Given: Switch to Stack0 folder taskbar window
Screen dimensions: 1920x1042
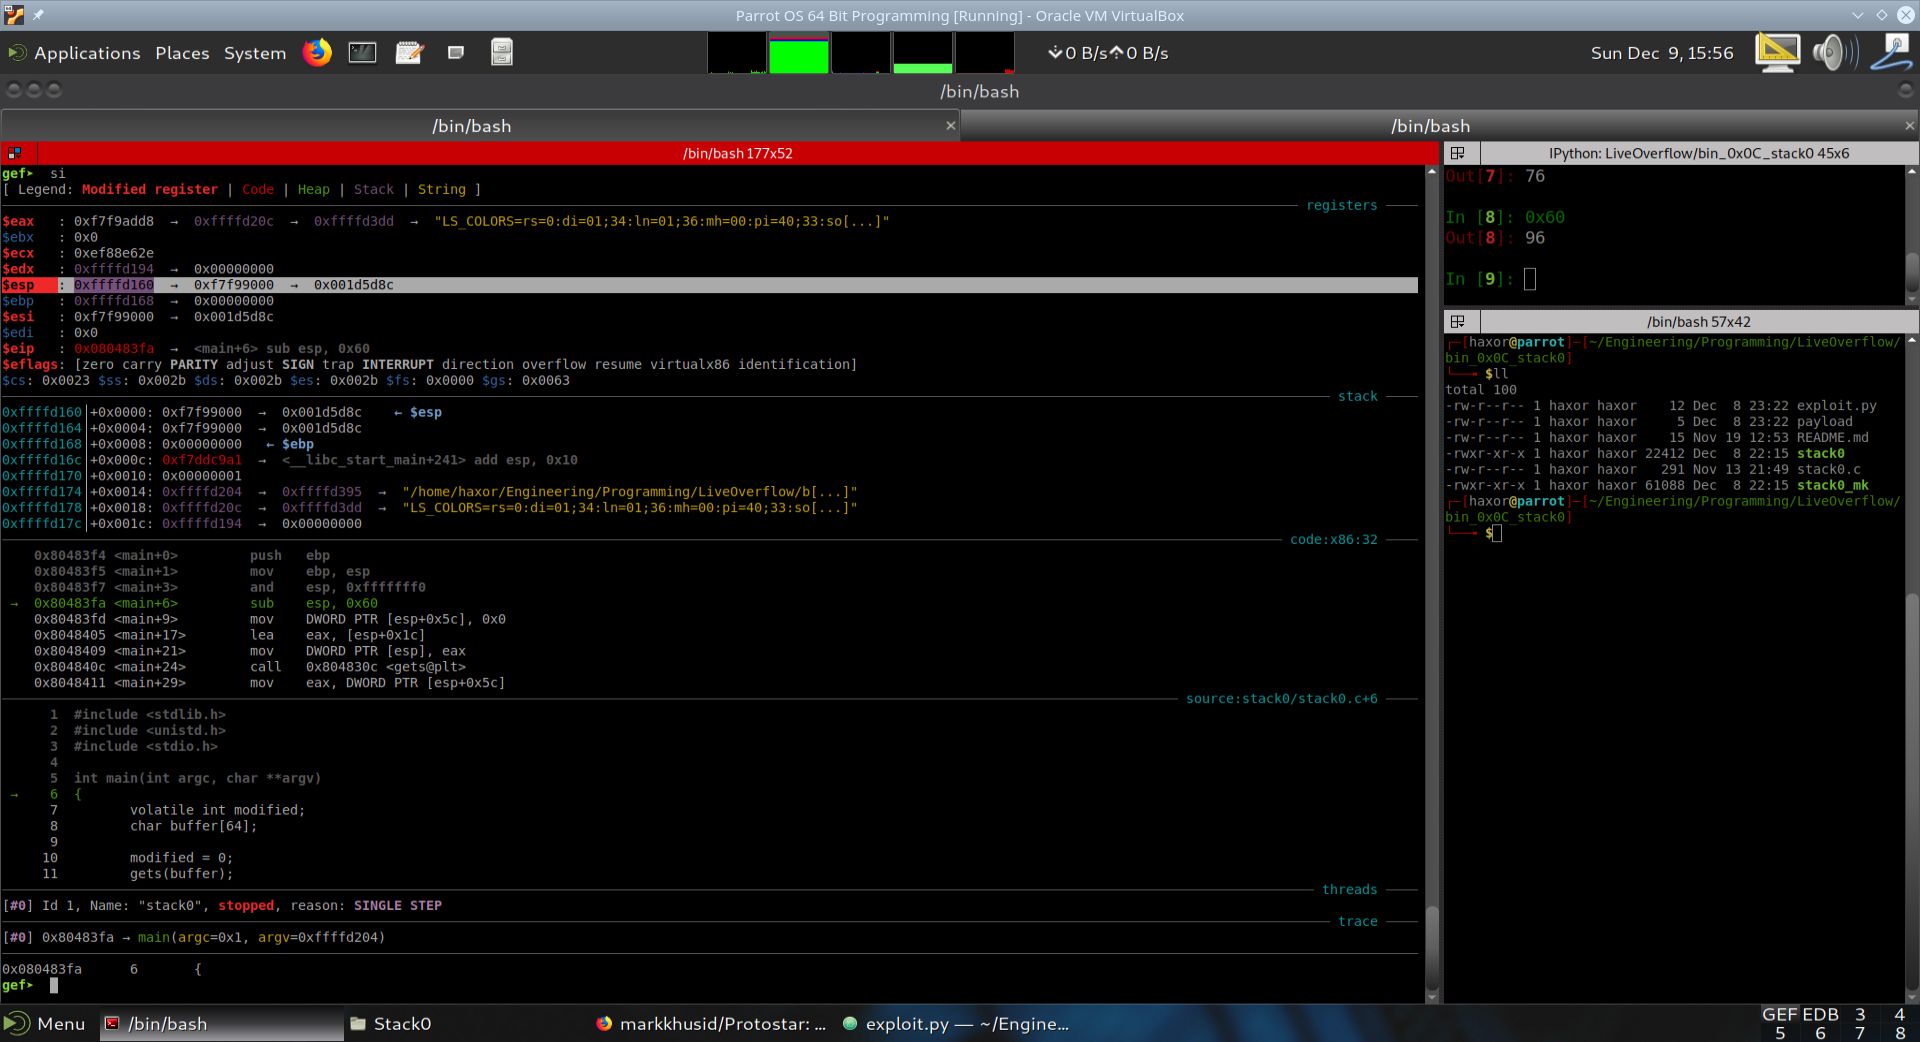Looking at the screenshot, I should click(390, 1023).
